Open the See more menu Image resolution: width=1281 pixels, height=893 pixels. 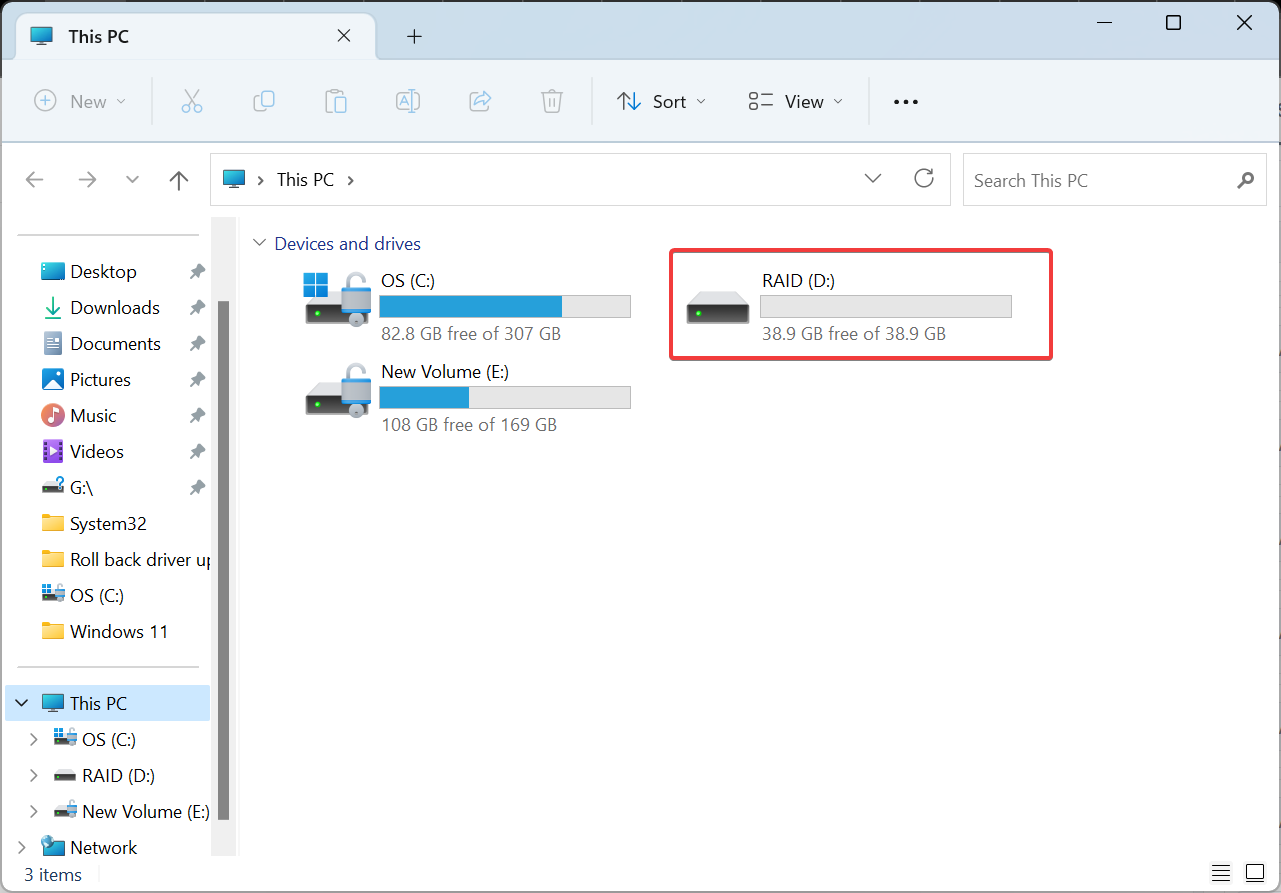pos(905,101)
